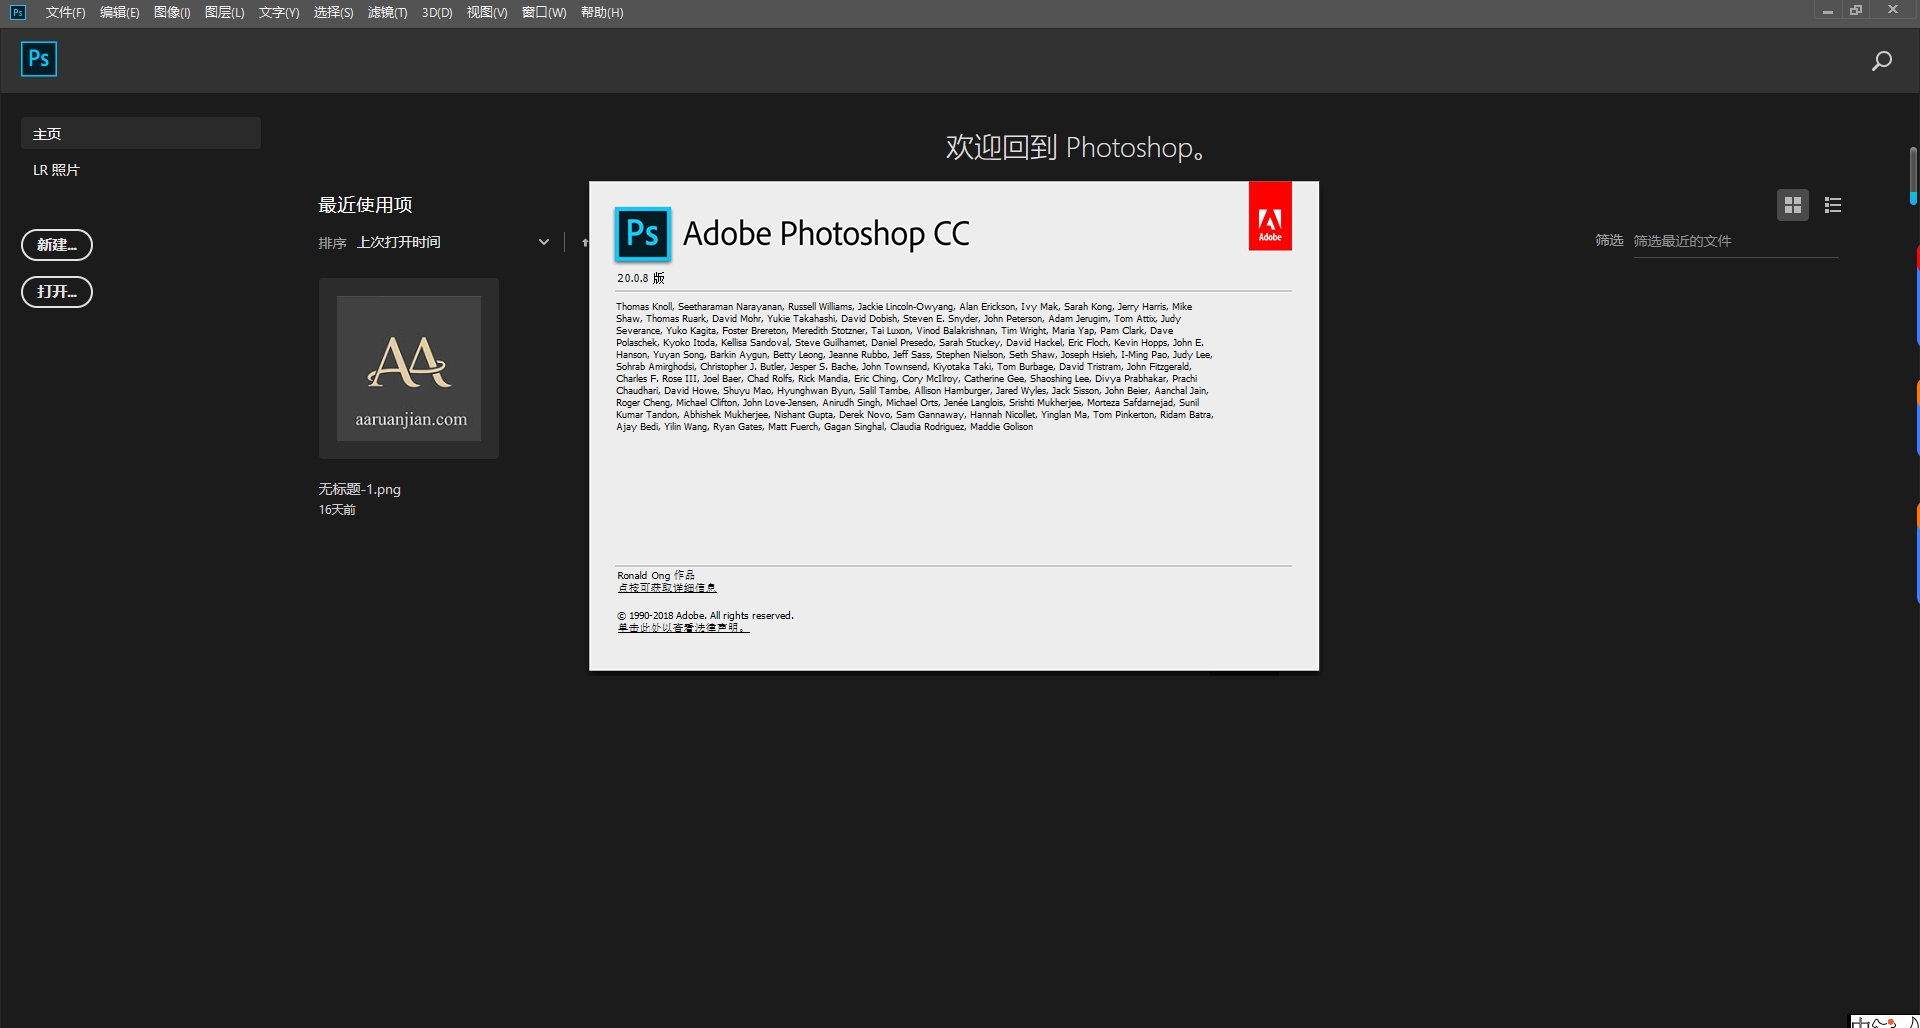Image resolution: width=1920 pixels, height=1028 pixels.
Task: Select the 主页 sidebar tab
Action: [x=140, y=133]
